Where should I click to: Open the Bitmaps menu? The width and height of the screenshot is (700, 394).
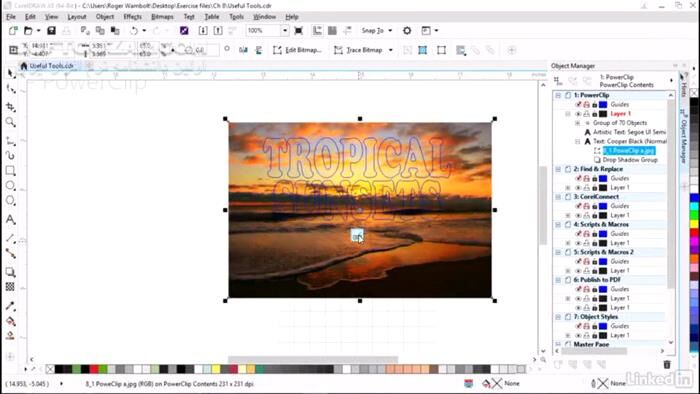tap(162, 17)
